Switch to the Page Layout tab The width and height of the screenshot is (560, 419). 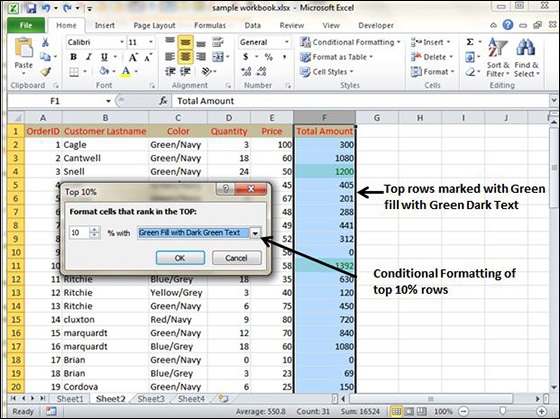(154, 25)
